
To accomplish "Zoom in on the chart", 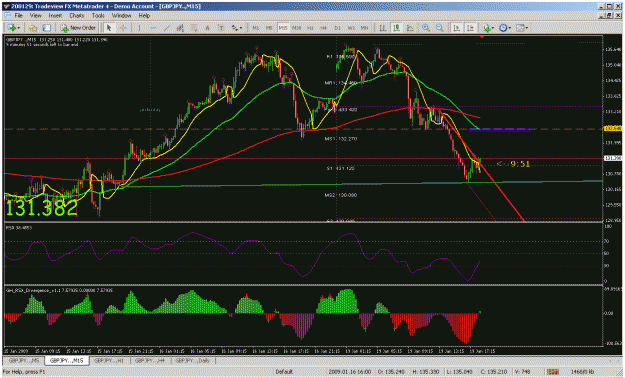I will click(426, 28).
